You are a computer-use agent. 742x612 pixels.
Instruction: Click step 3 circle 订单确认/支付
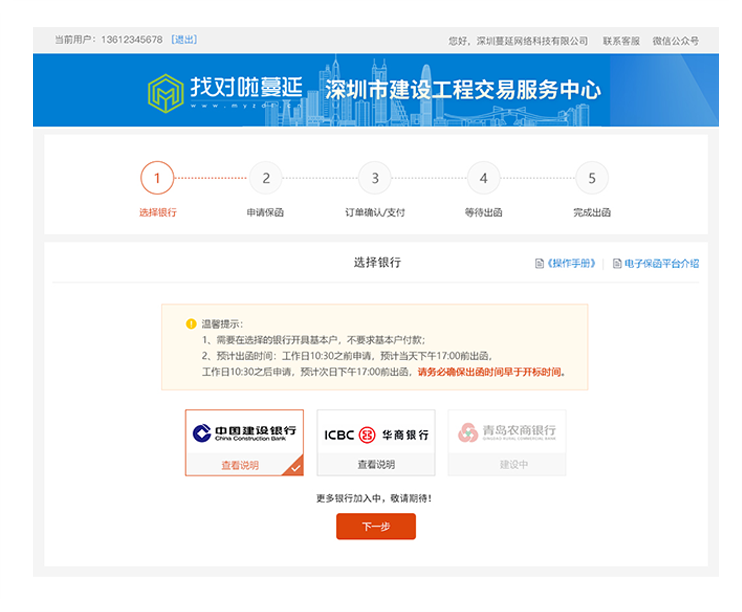(x=375, y=179)
